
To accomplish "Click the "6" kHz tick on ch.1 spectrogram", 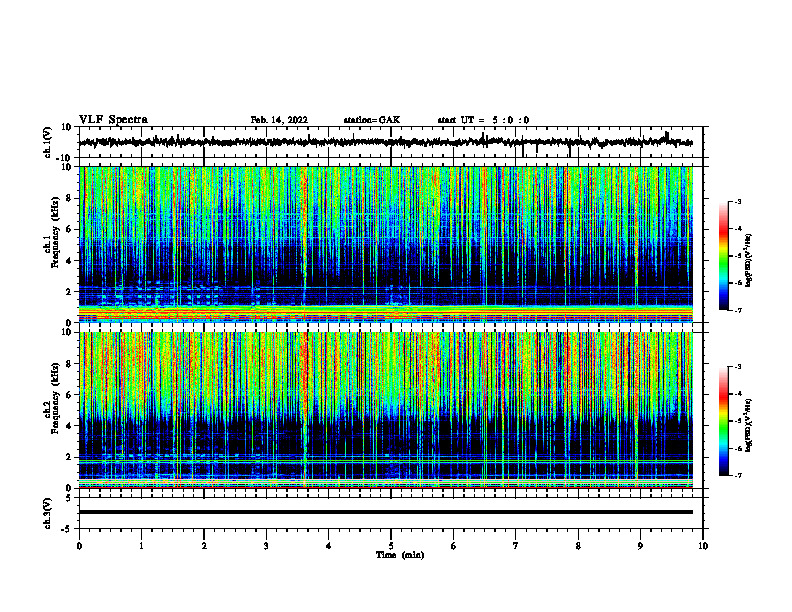I will pyautogui.click(x=69, y=229).
